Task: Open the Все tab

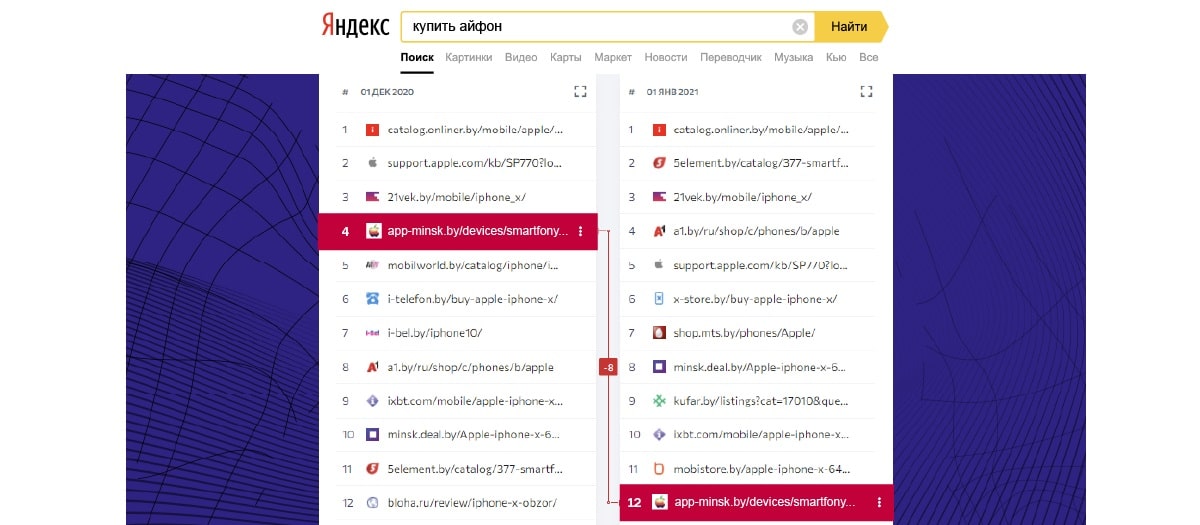Action: [869, 57]
